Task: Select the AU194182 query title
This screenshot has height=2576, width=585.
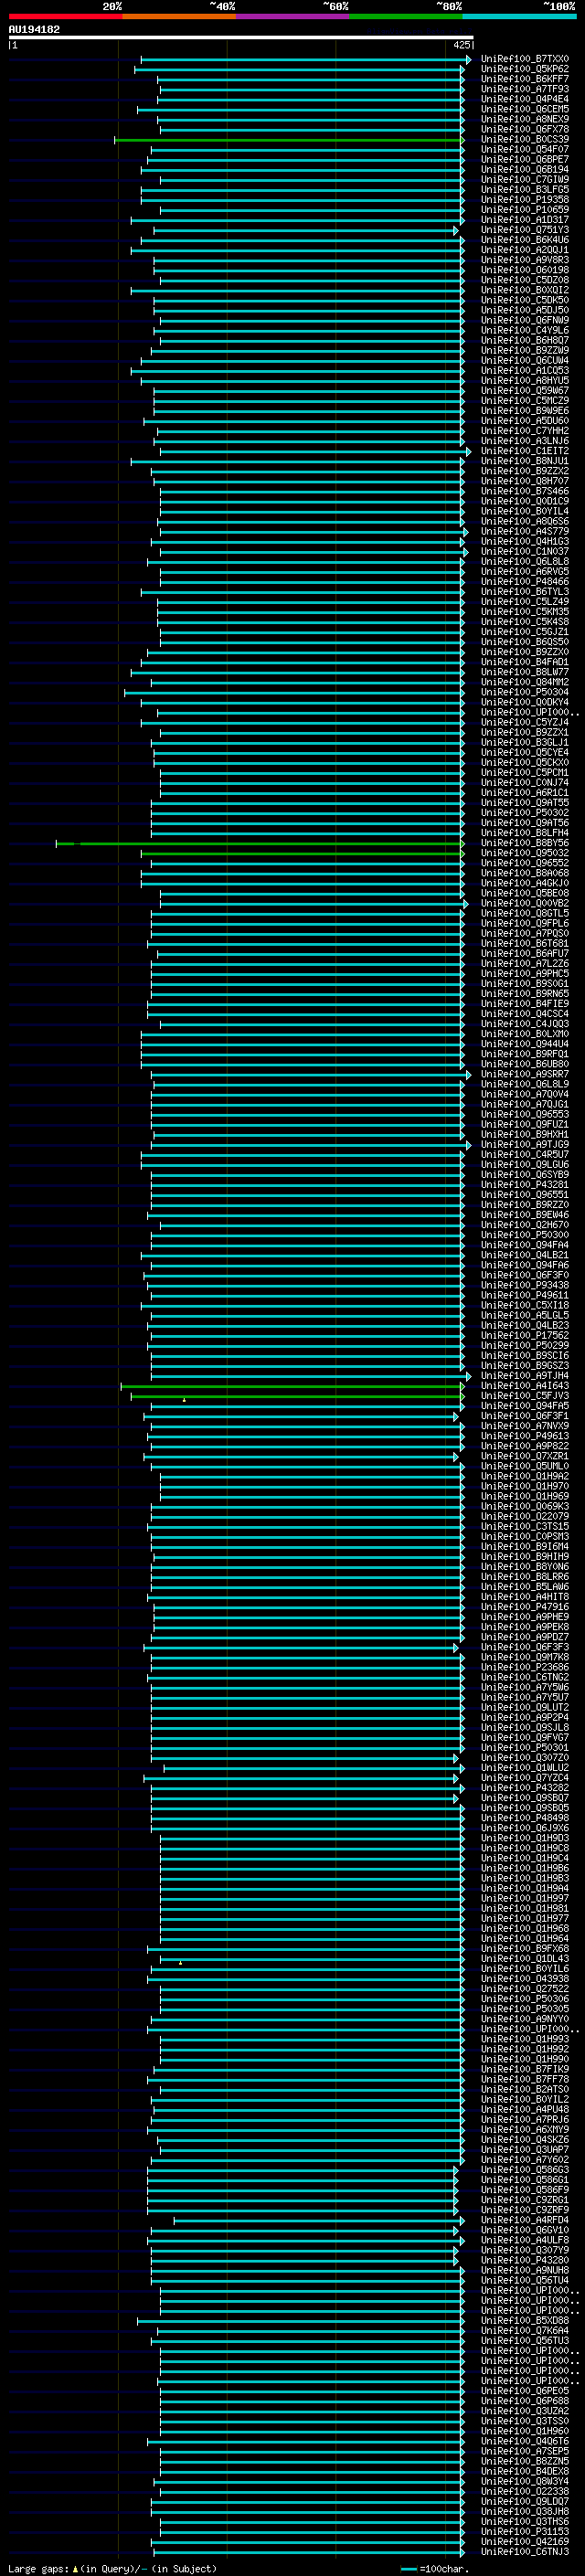Action: pos(34,30)
